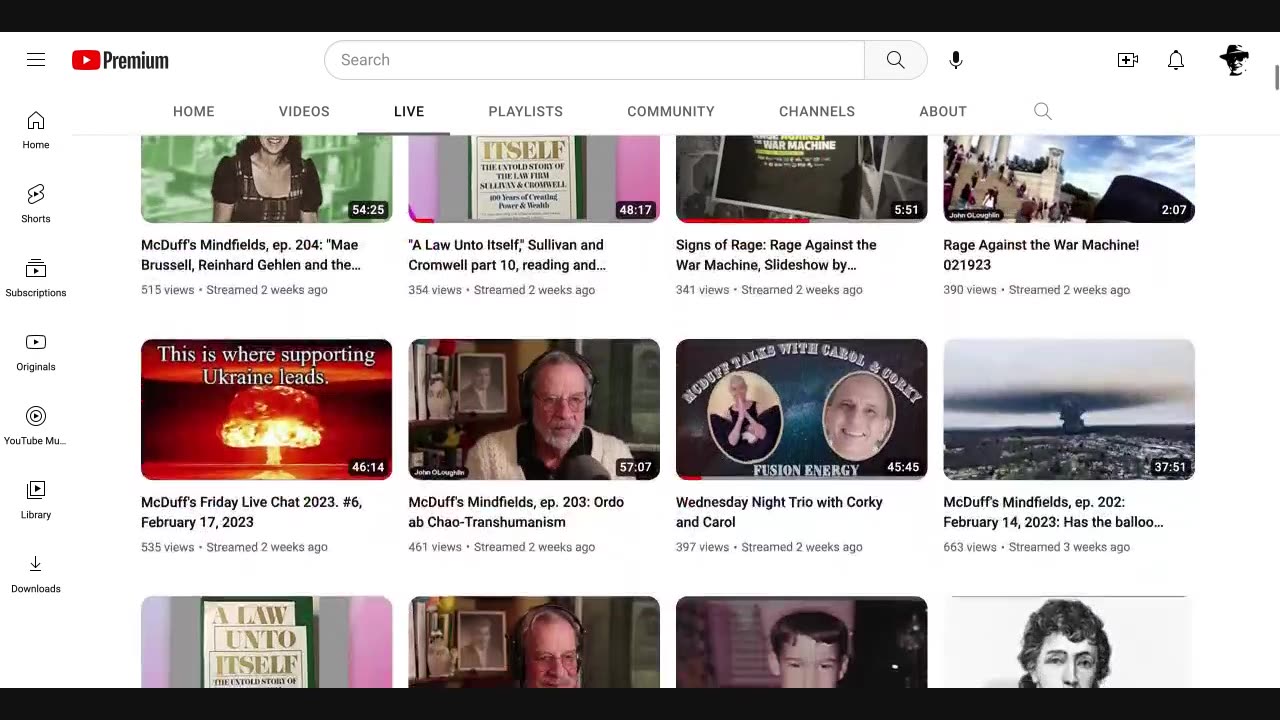Open Downloads in sidebar
This screenshot has width=1280, height=720.
click(36, 574)
